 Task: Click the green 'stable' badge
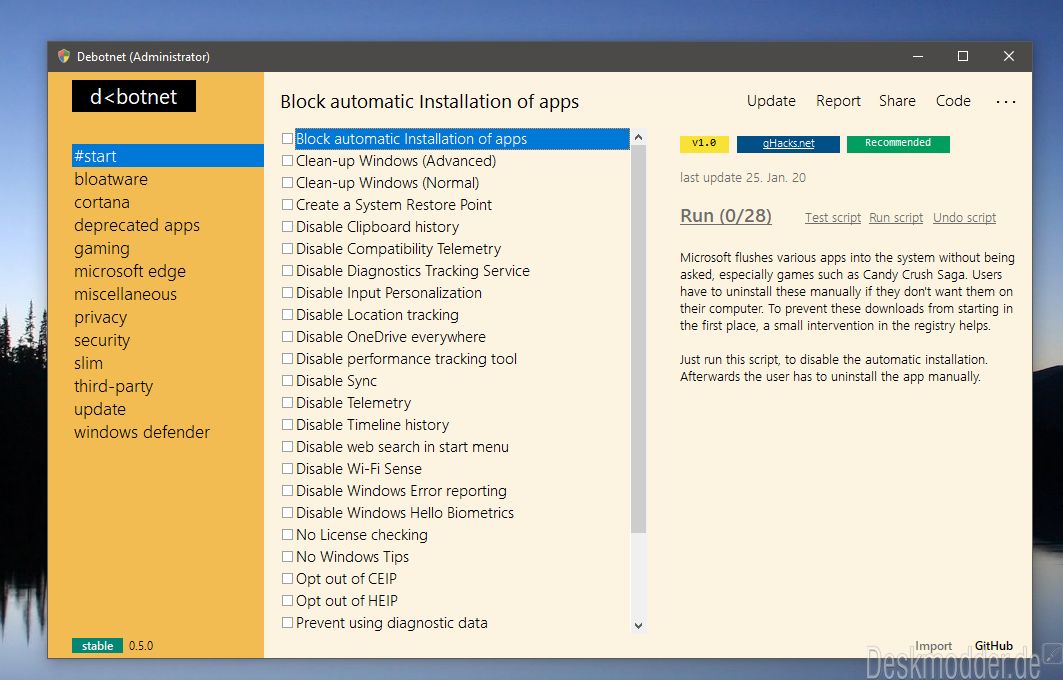[x=97, y=646]
